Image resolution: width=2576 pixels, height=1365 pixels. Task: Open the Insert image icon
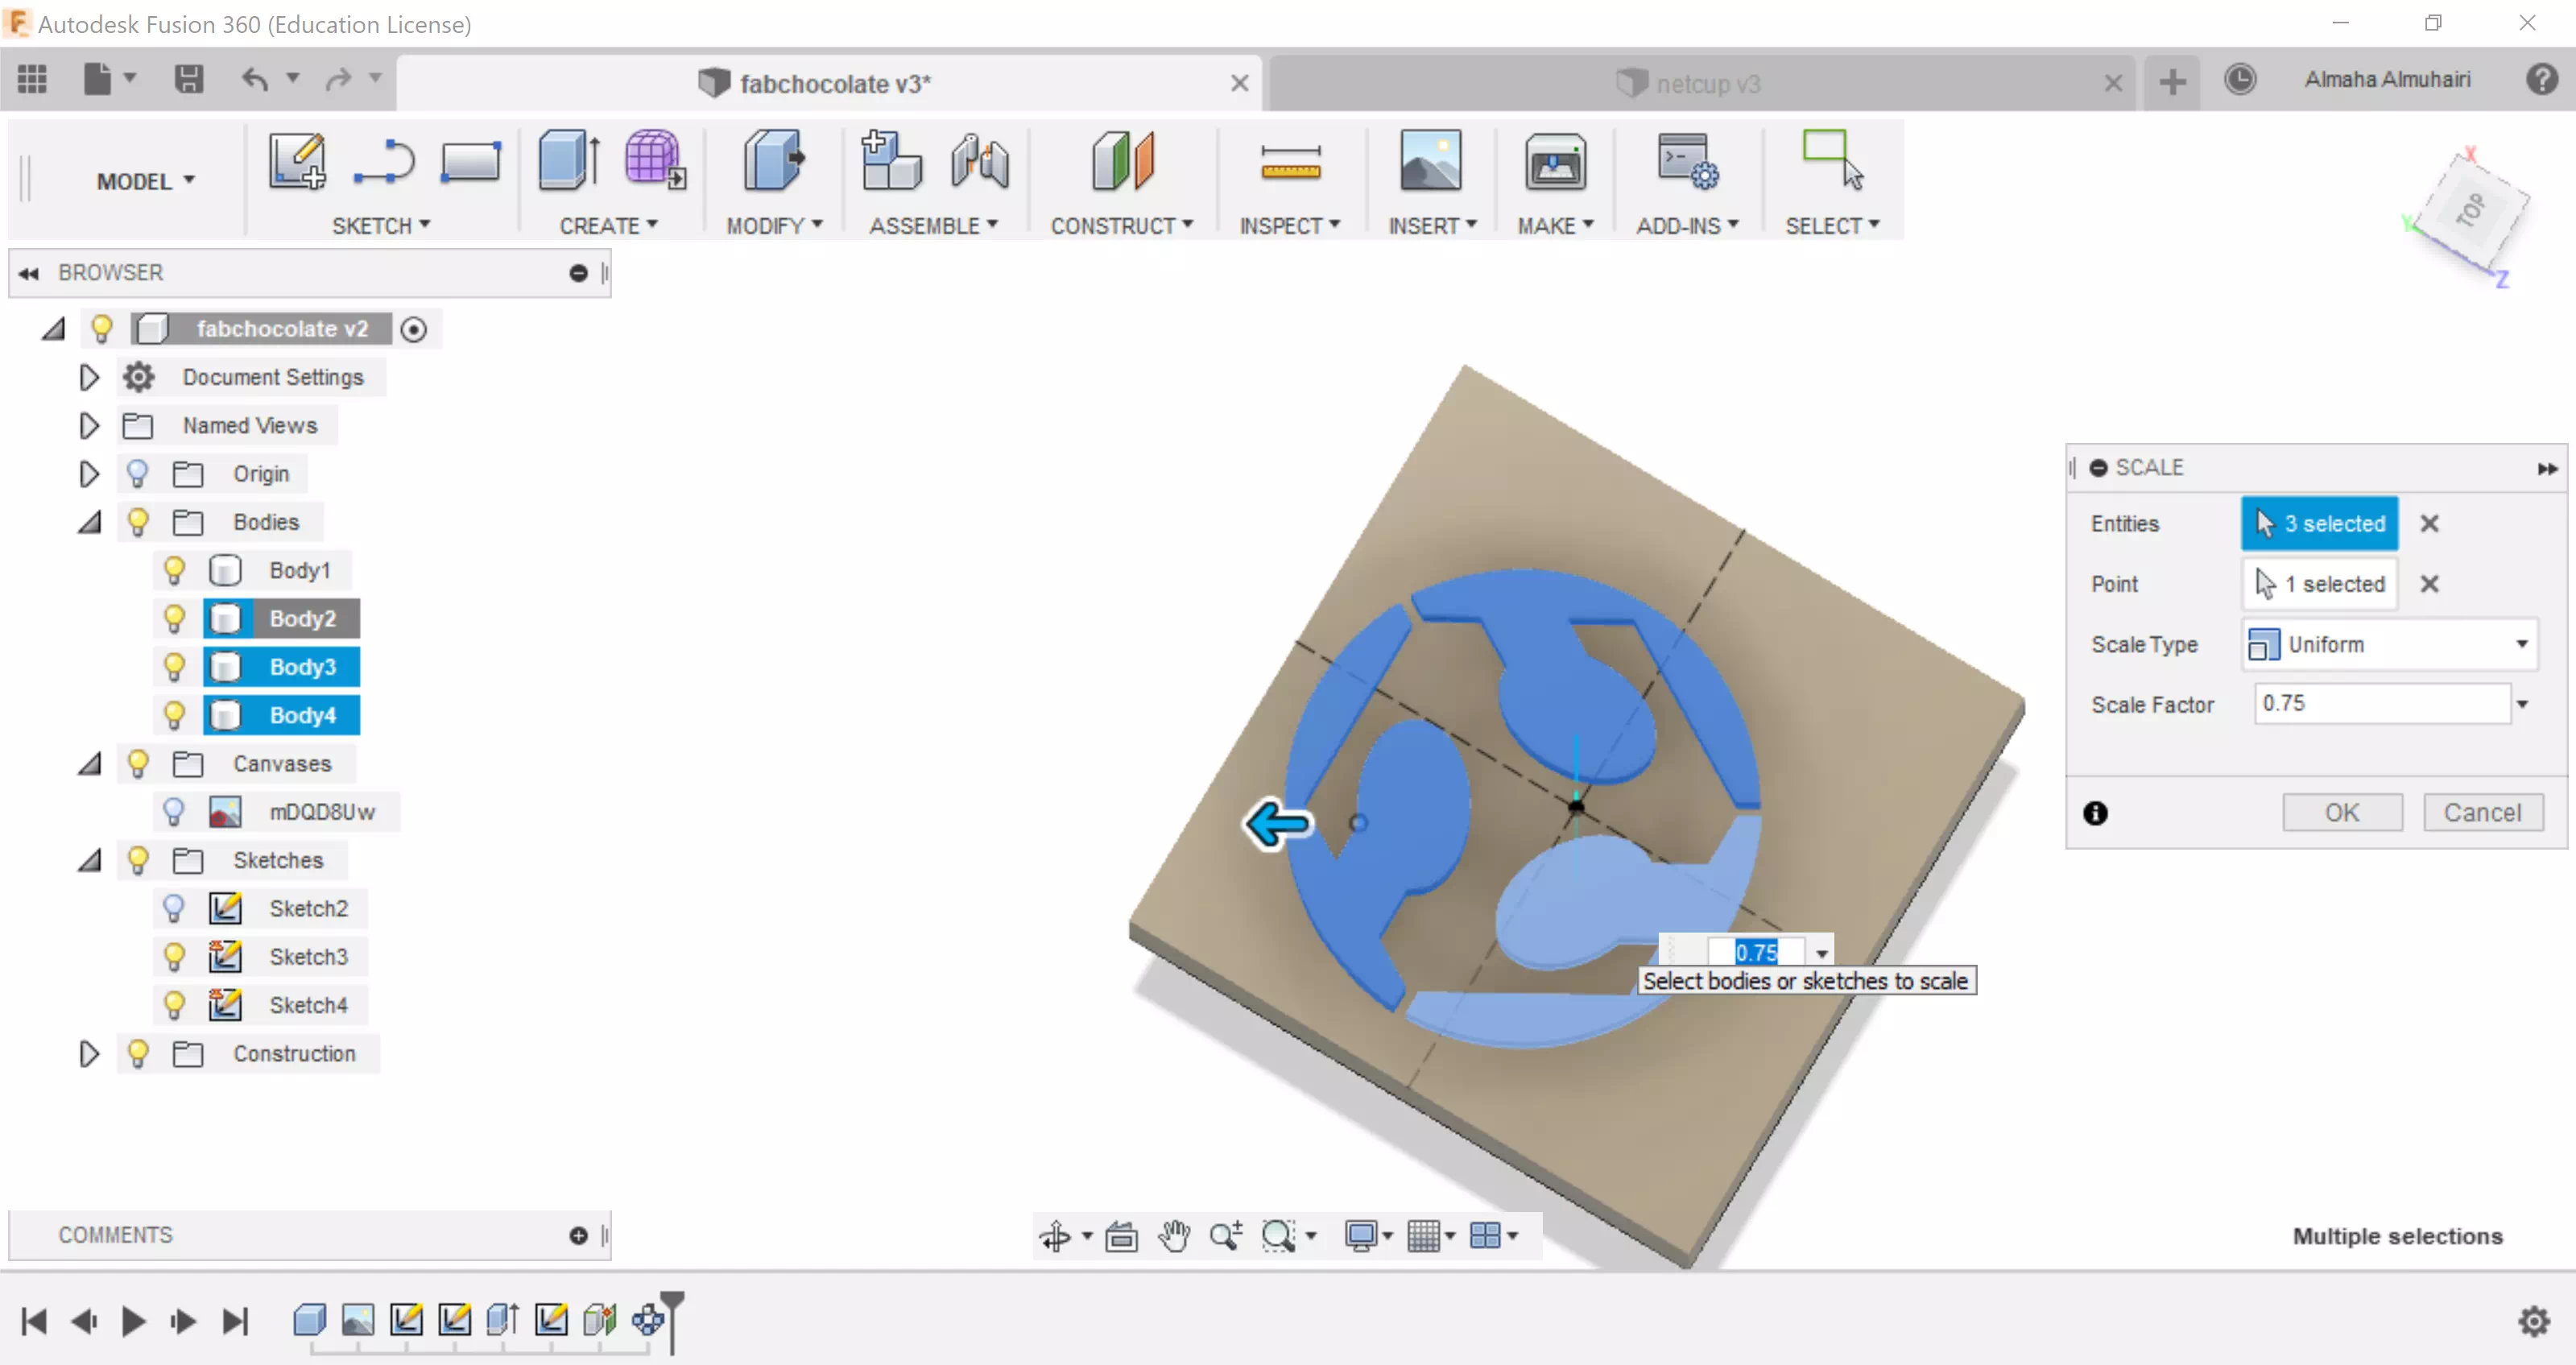1430,161
